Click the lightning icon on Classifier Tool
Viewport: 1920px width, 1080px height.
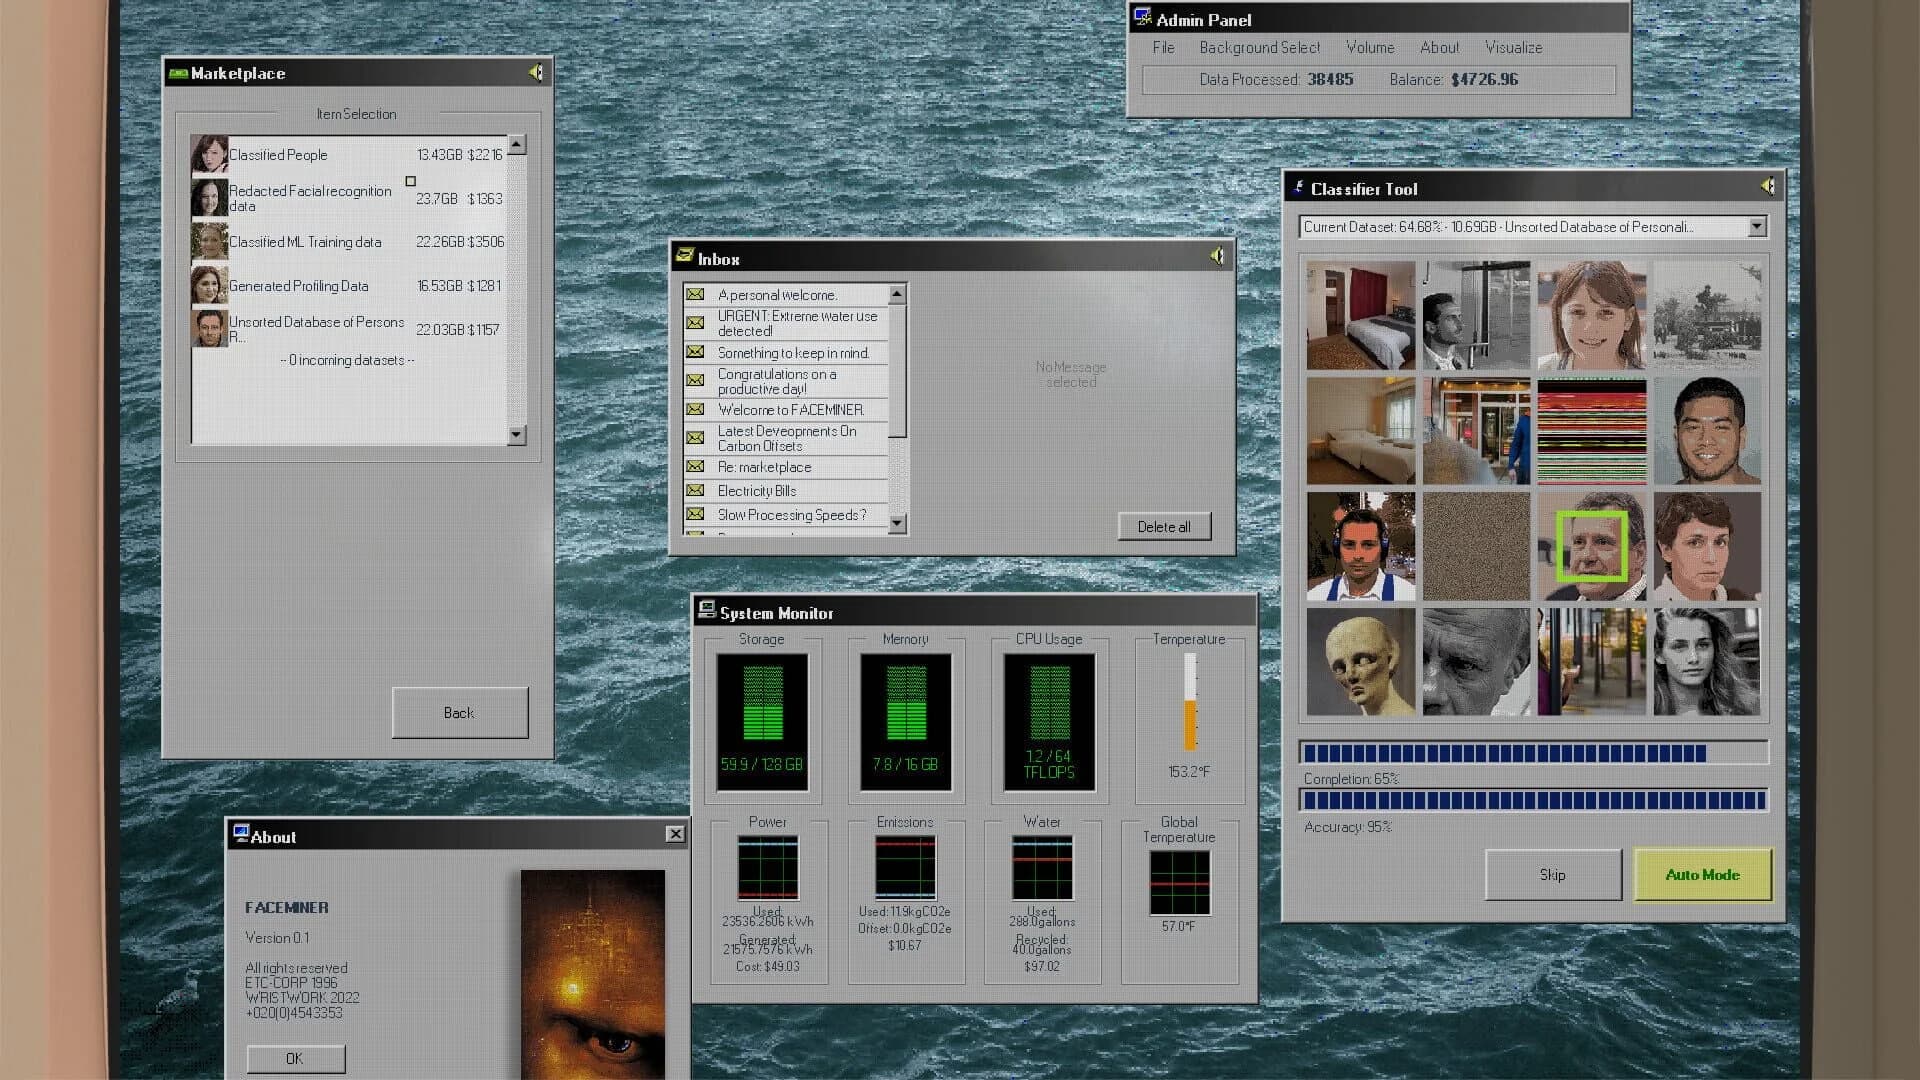[x=1299, y=186]
